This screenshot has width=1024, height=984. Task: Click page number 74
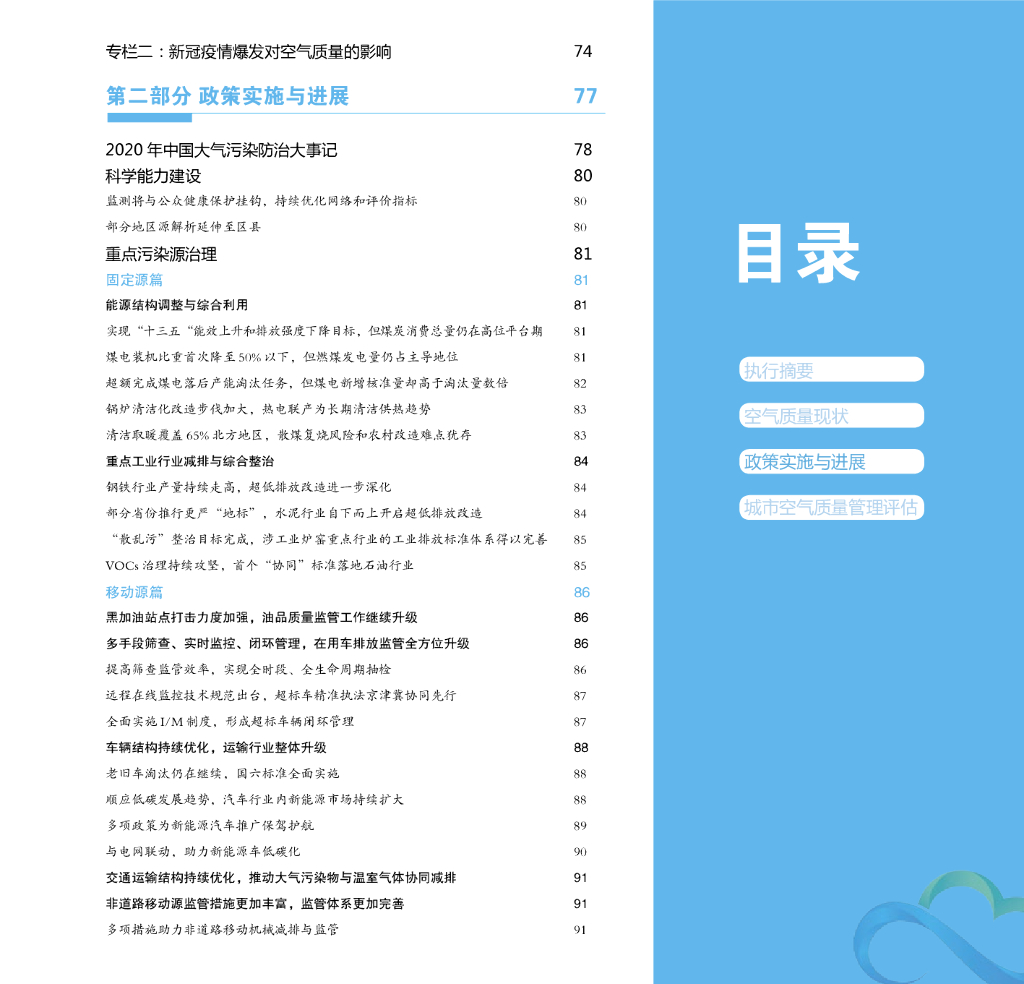(x=583, y=52)
